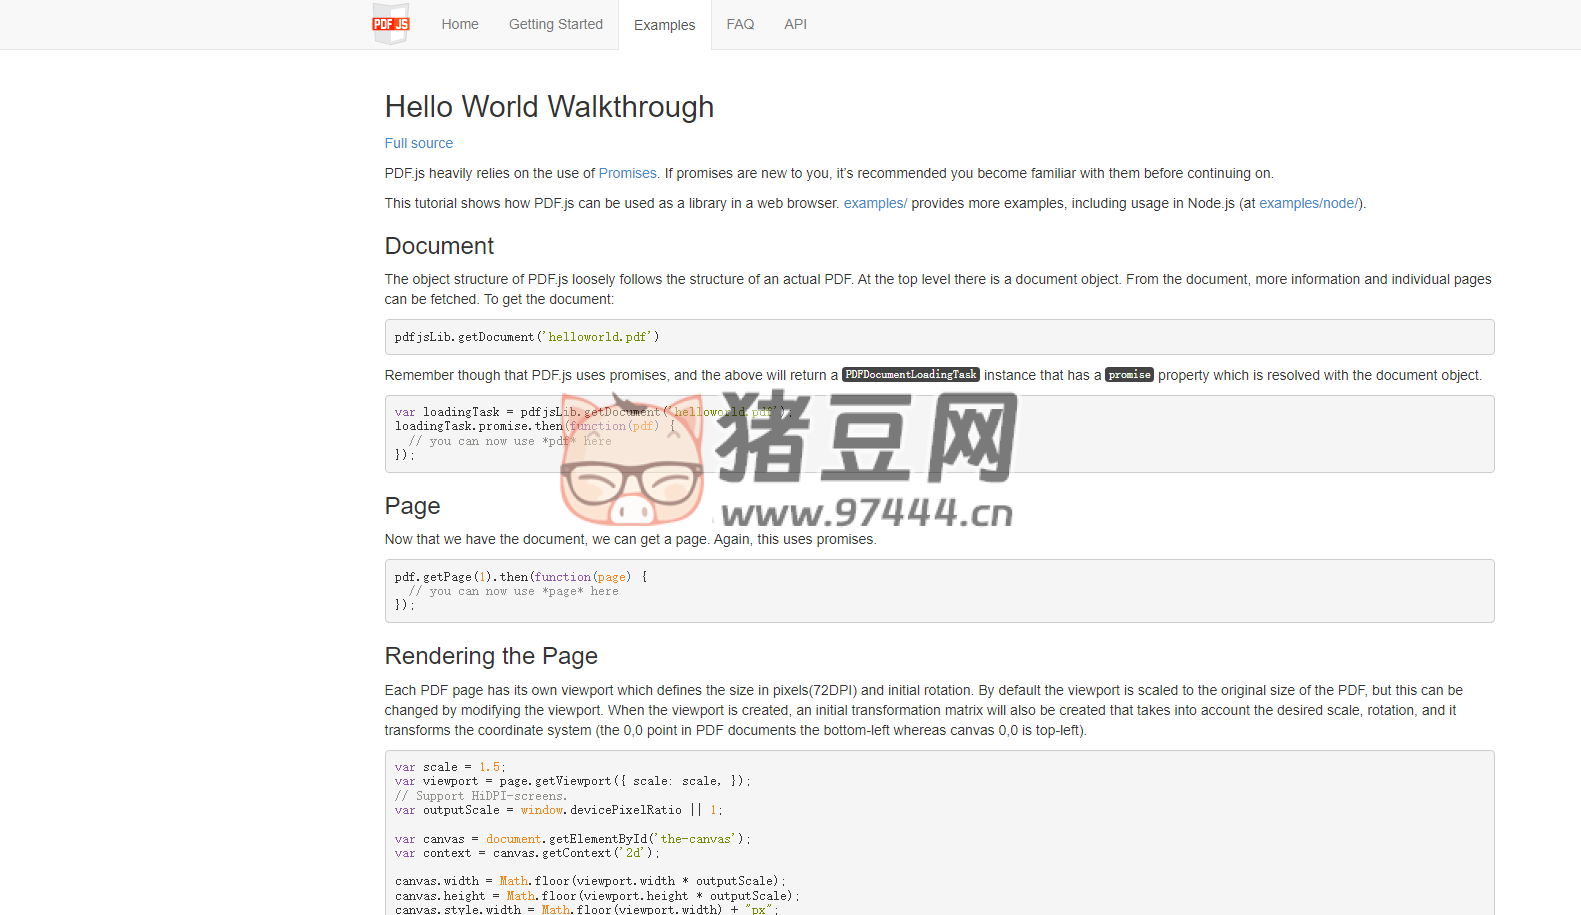Click the Page section heading
1581x915 pixels.
[412, 506]
